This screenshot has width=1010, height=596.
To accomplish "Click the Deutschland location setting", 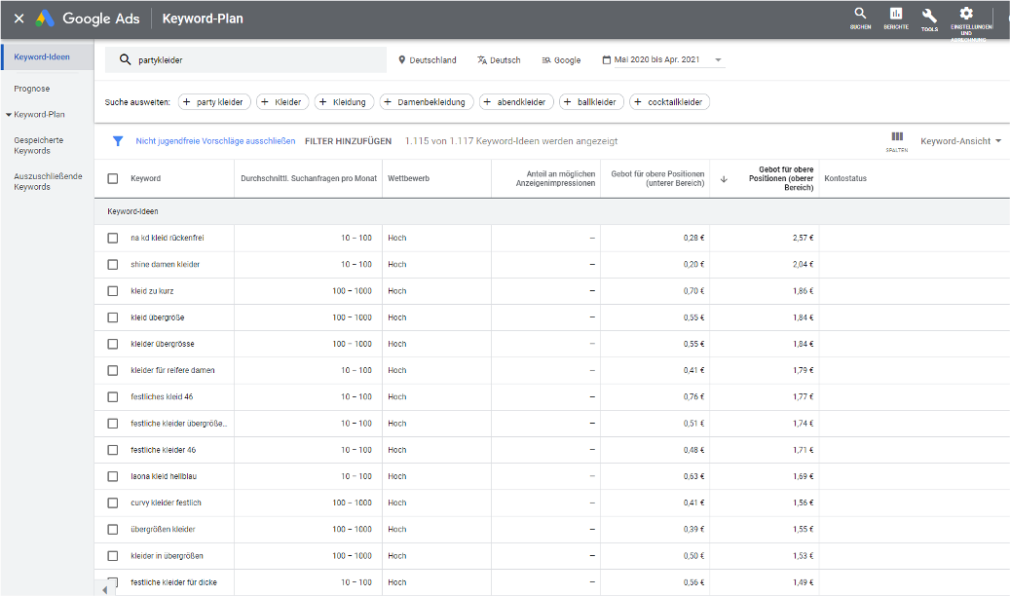I will (427, 60).
